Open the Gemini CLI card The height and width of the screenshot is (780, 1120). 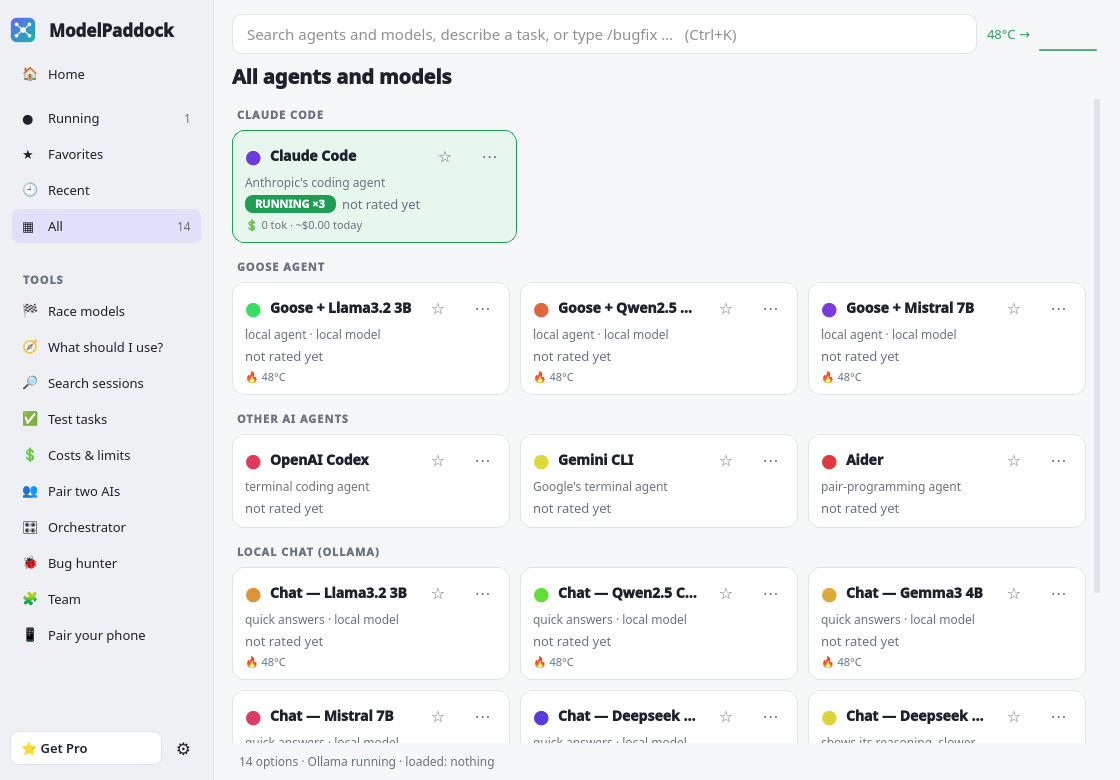click(x=659, y=481)
